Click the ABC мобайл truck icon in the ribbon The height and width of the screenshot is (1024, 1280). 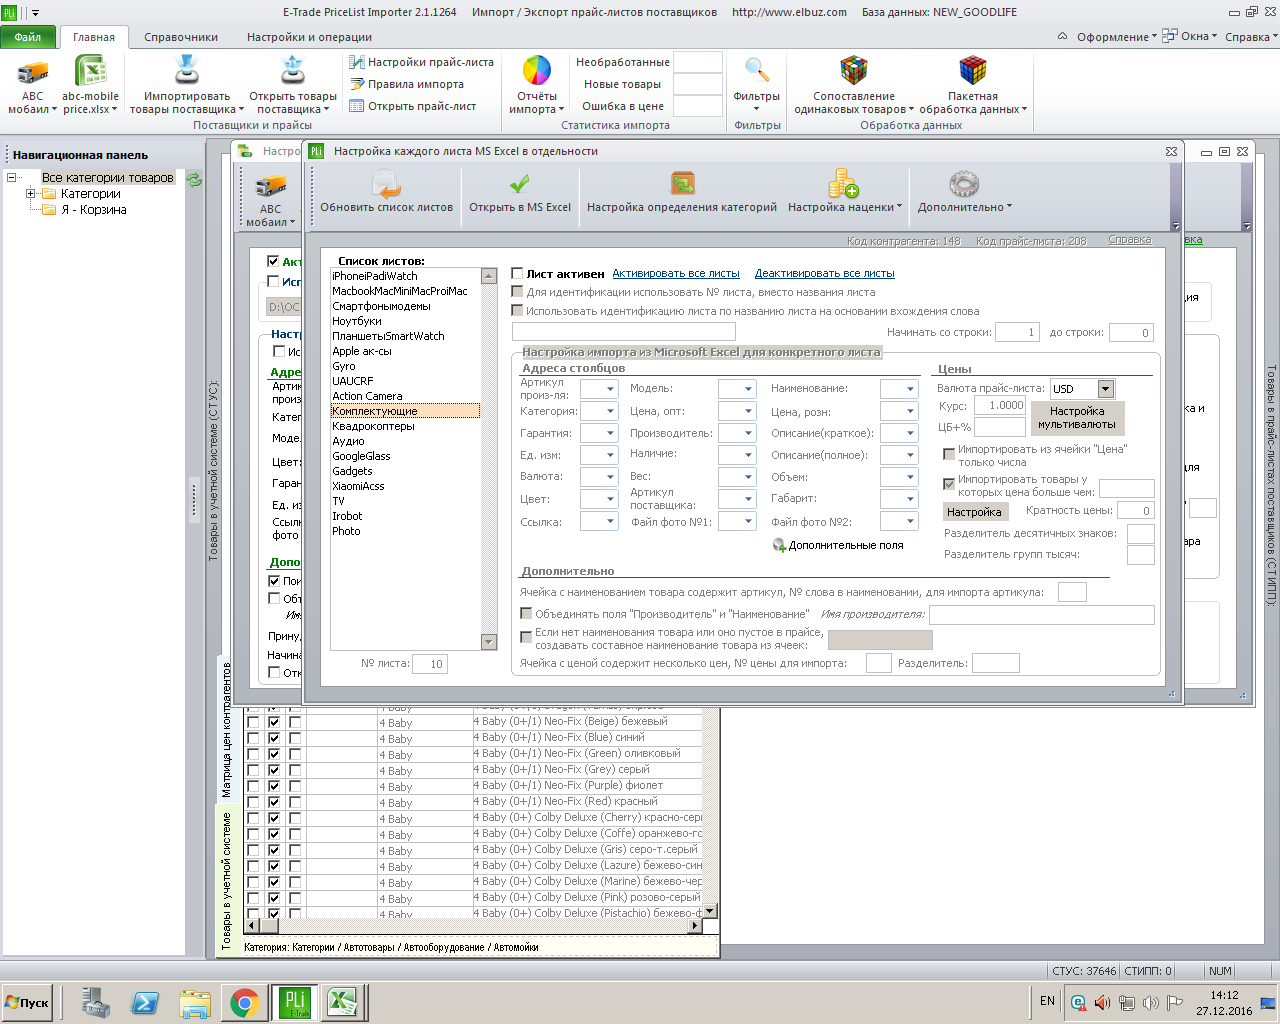pos(32,72)
